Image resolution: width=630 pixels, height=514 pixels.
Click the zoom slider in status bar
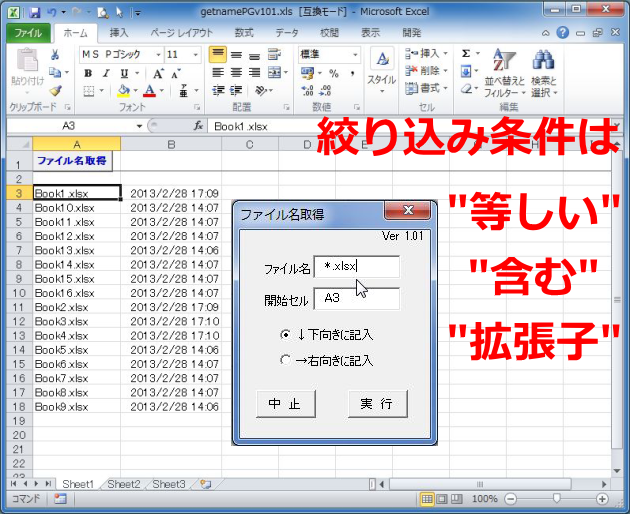(556, 498)
